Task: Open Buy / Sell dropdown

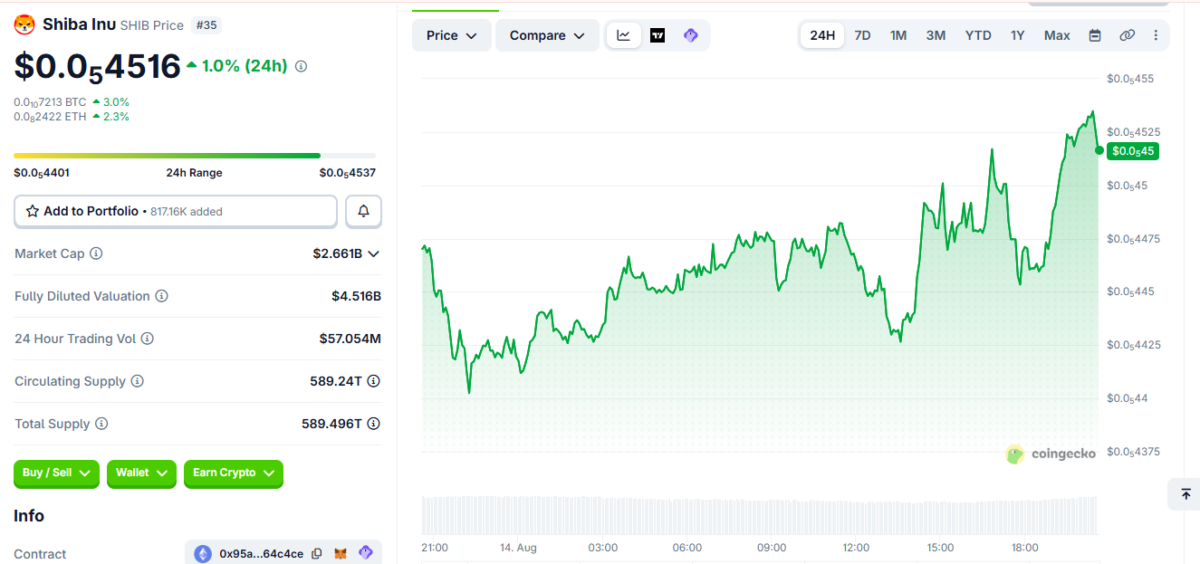Action: pos(57,473)
